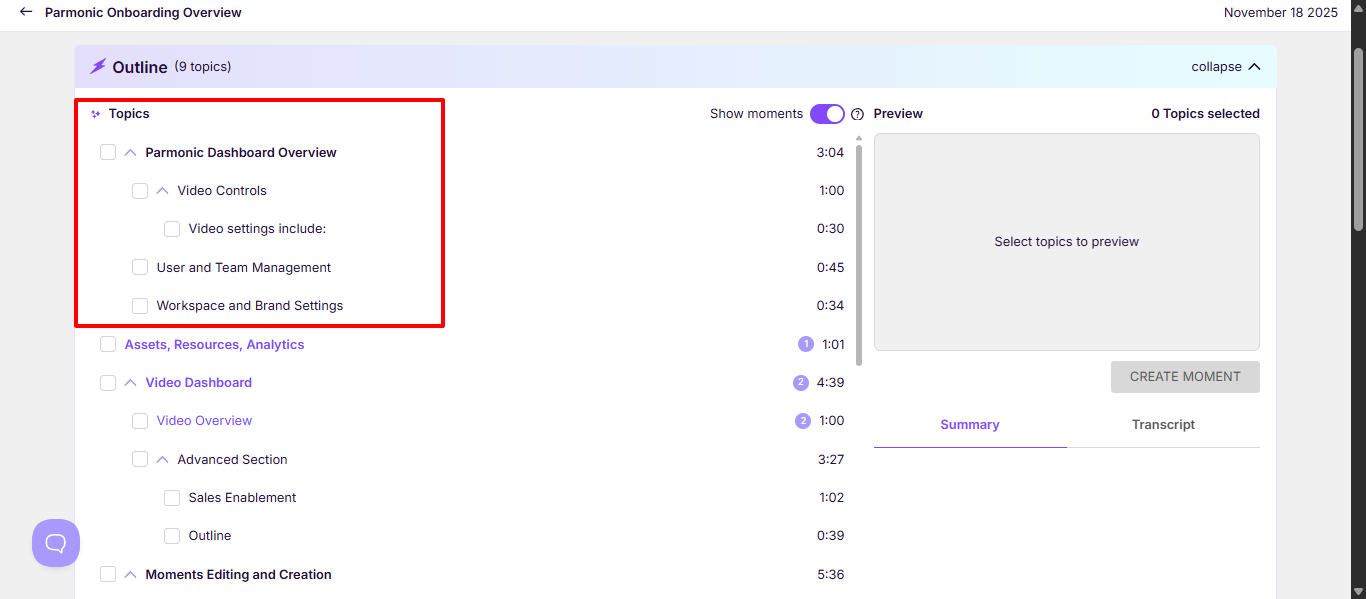This screenshot has height=599, width=1366.
Task: Click the 5:36 duration value
Action: click(830, 575)
